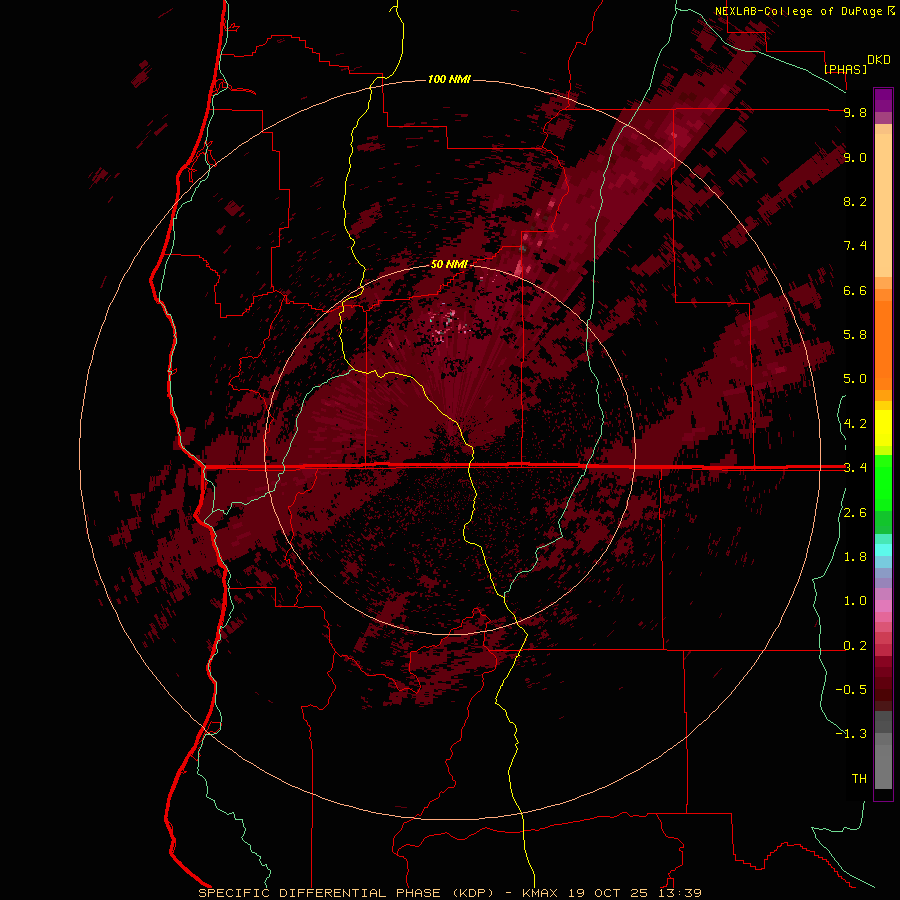Click the TH label on the color scale
Viewport: 900px width, 900px height.
click(859, 779)
